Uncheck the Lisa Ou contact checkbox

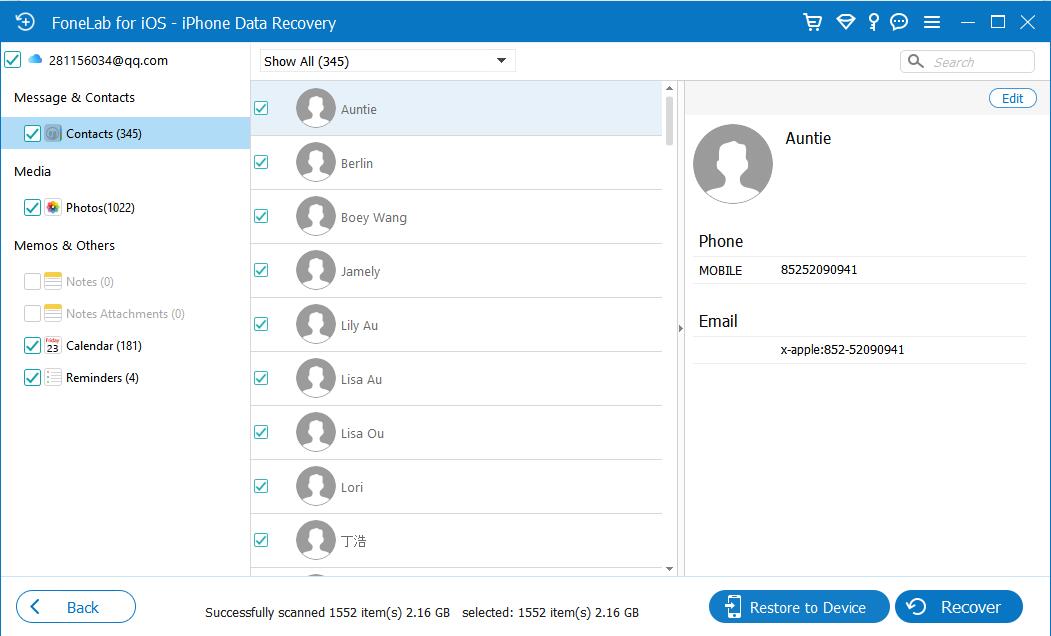tap(261, 432)
